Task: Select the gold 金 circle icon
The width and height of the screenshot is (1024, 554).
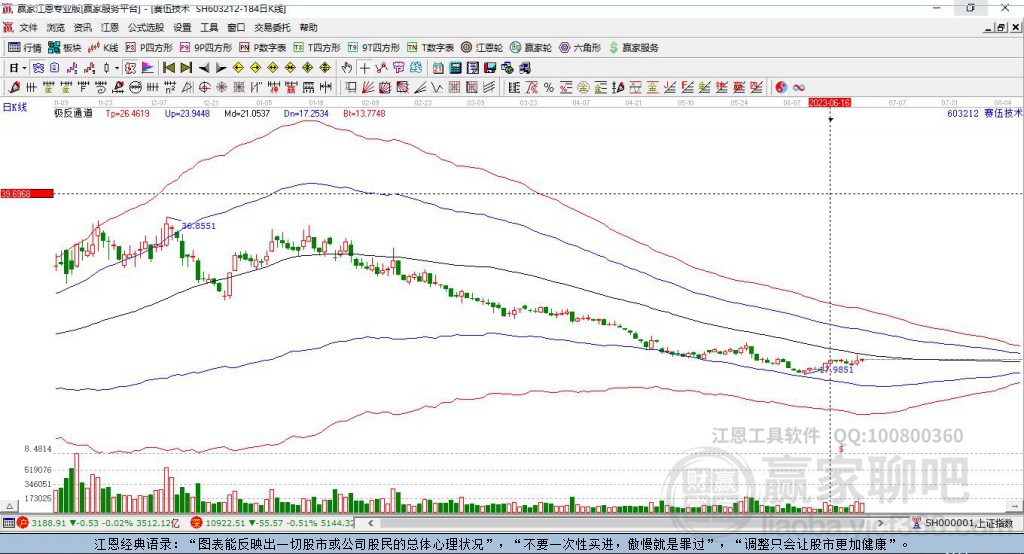Action: (x=583, y=87)
